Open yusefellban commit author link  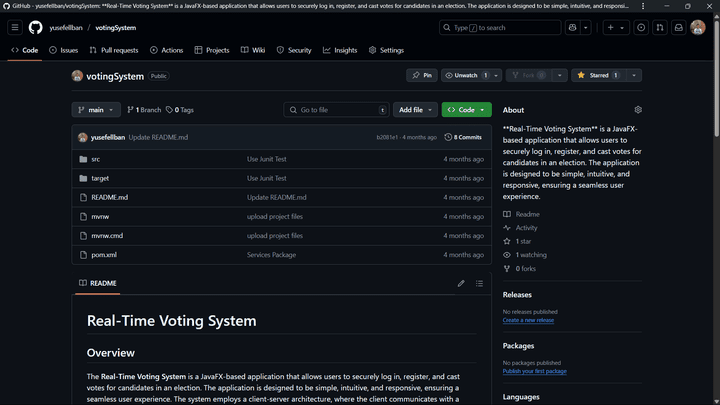pyautogui.click(x=108, y=137)
